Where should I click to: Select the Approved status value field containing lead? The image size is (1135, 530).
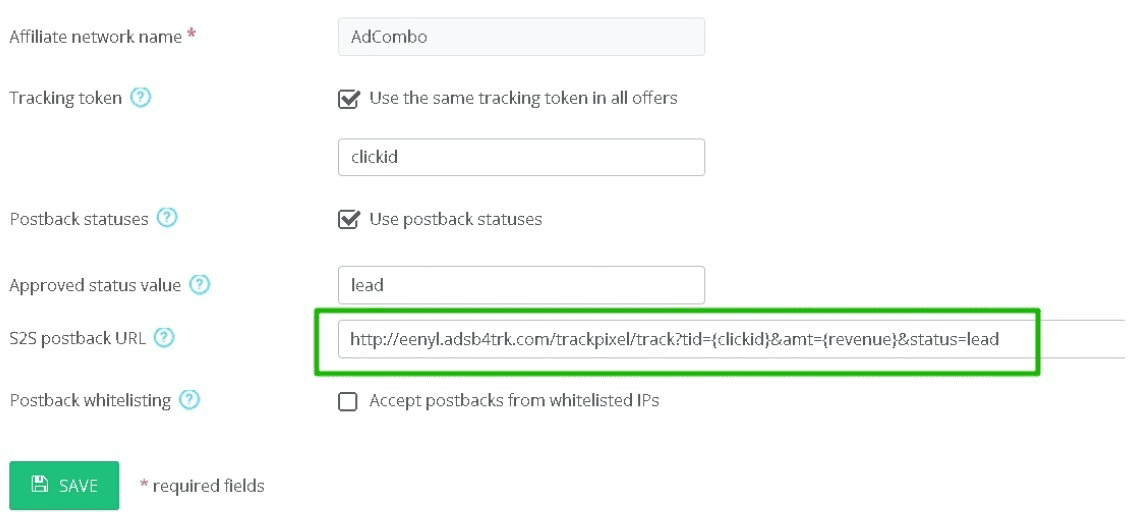[x=521, y=285]
